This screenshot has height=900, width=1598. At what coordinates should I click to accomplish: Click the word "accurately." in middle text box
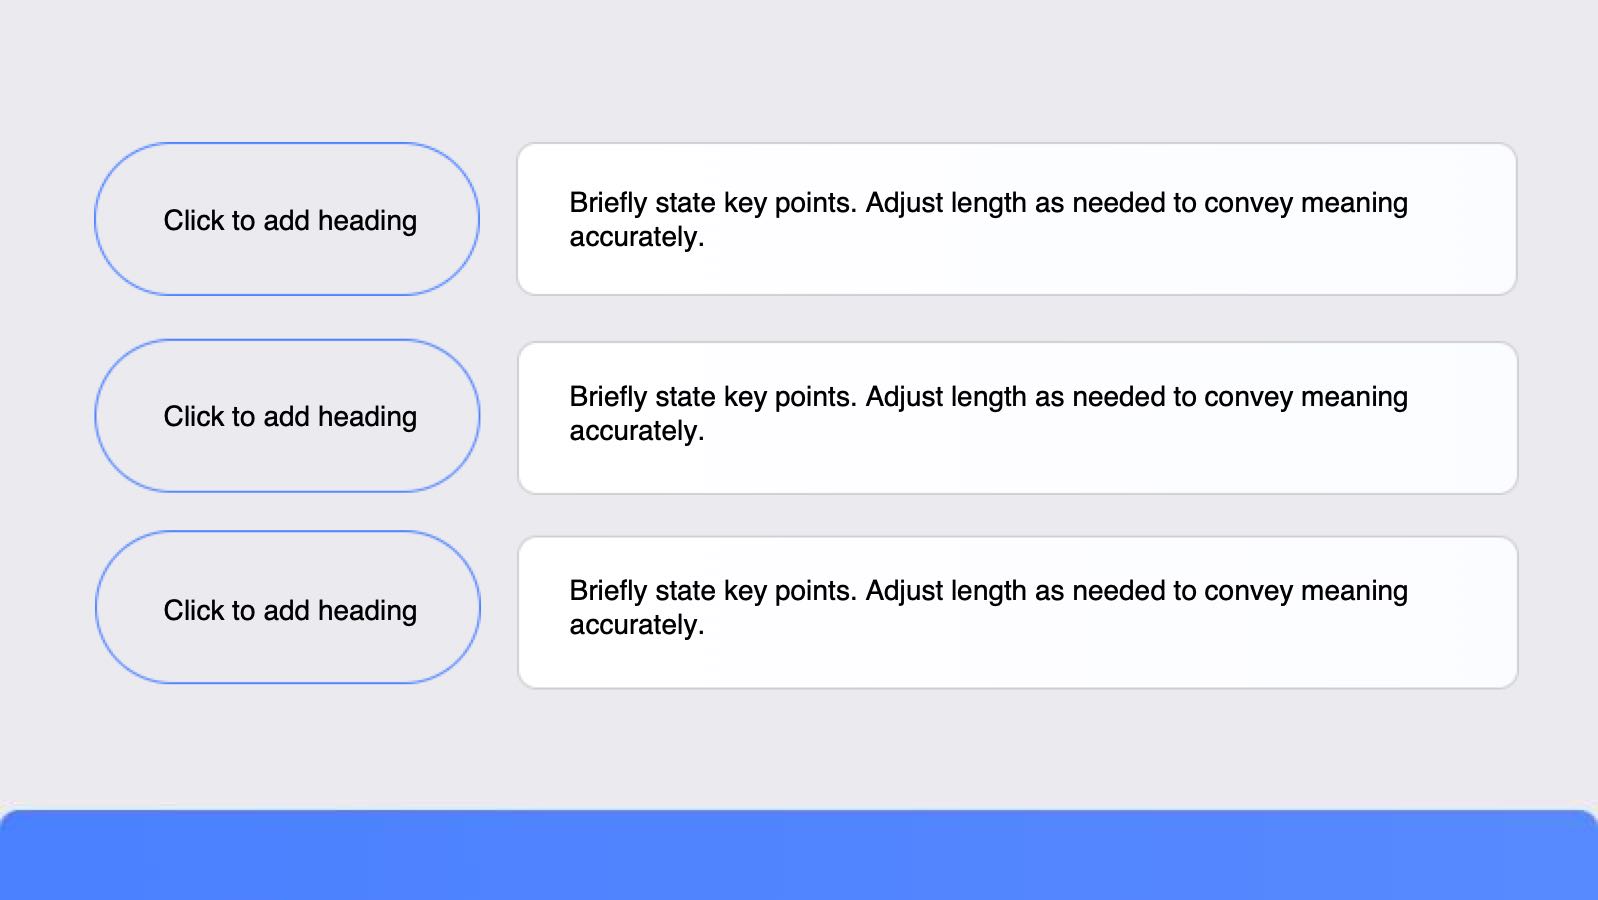(x=636, y=431)
